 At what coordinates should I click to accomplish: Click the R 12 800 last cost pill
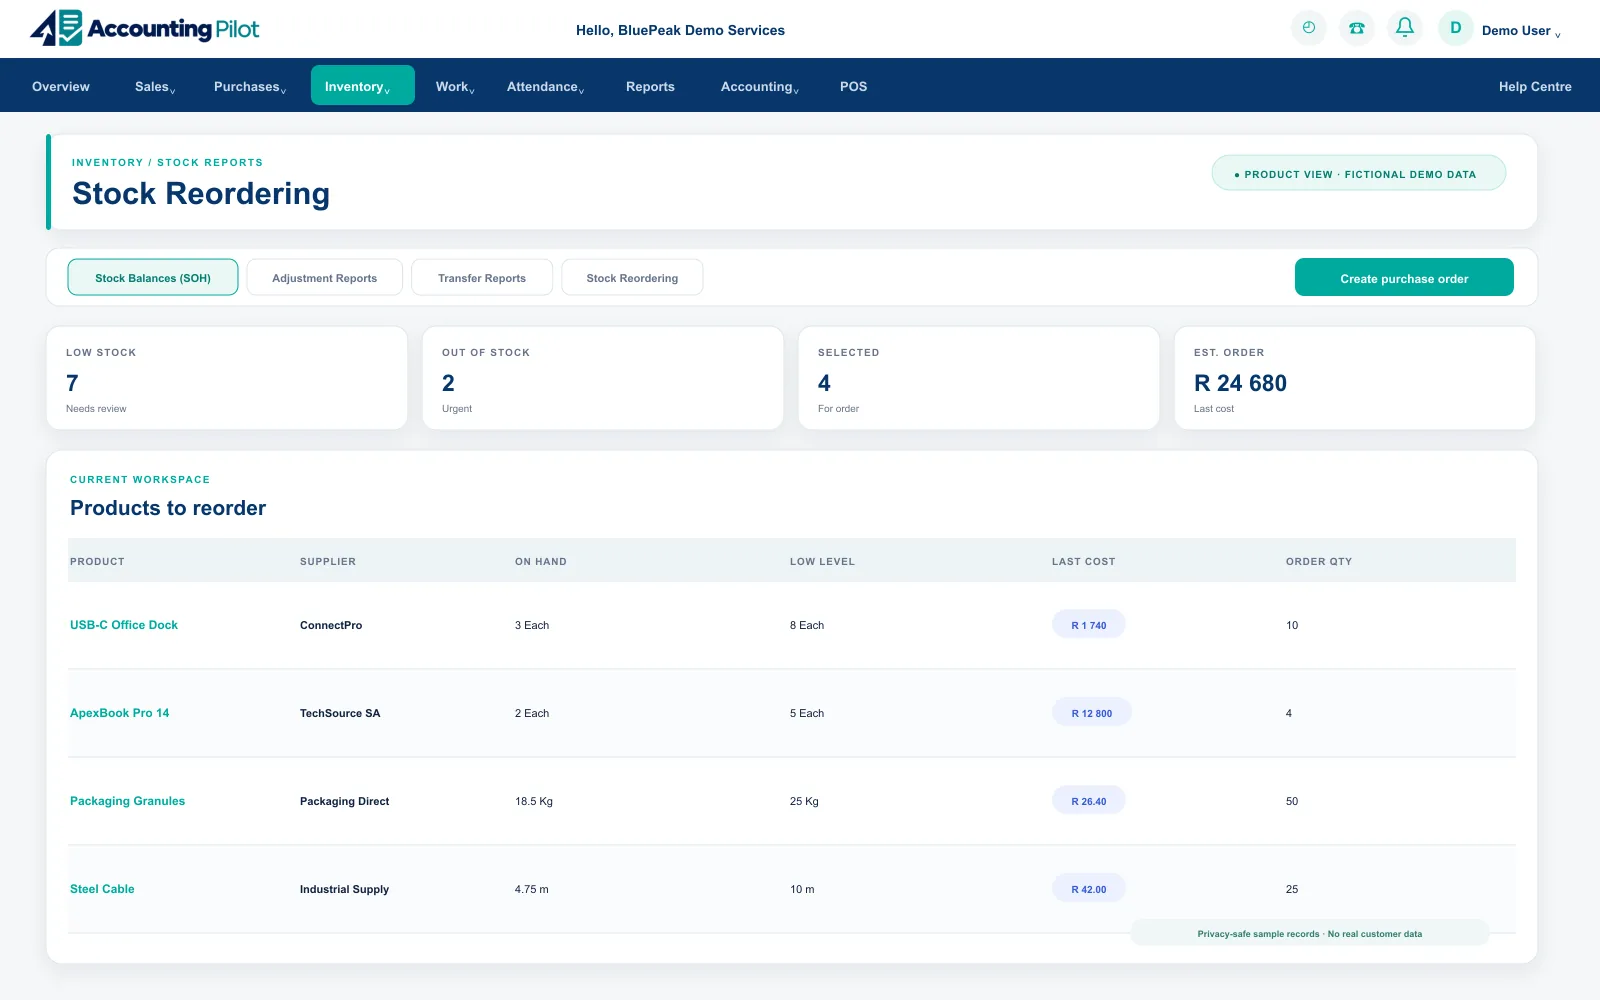(x=1092, y=713)
